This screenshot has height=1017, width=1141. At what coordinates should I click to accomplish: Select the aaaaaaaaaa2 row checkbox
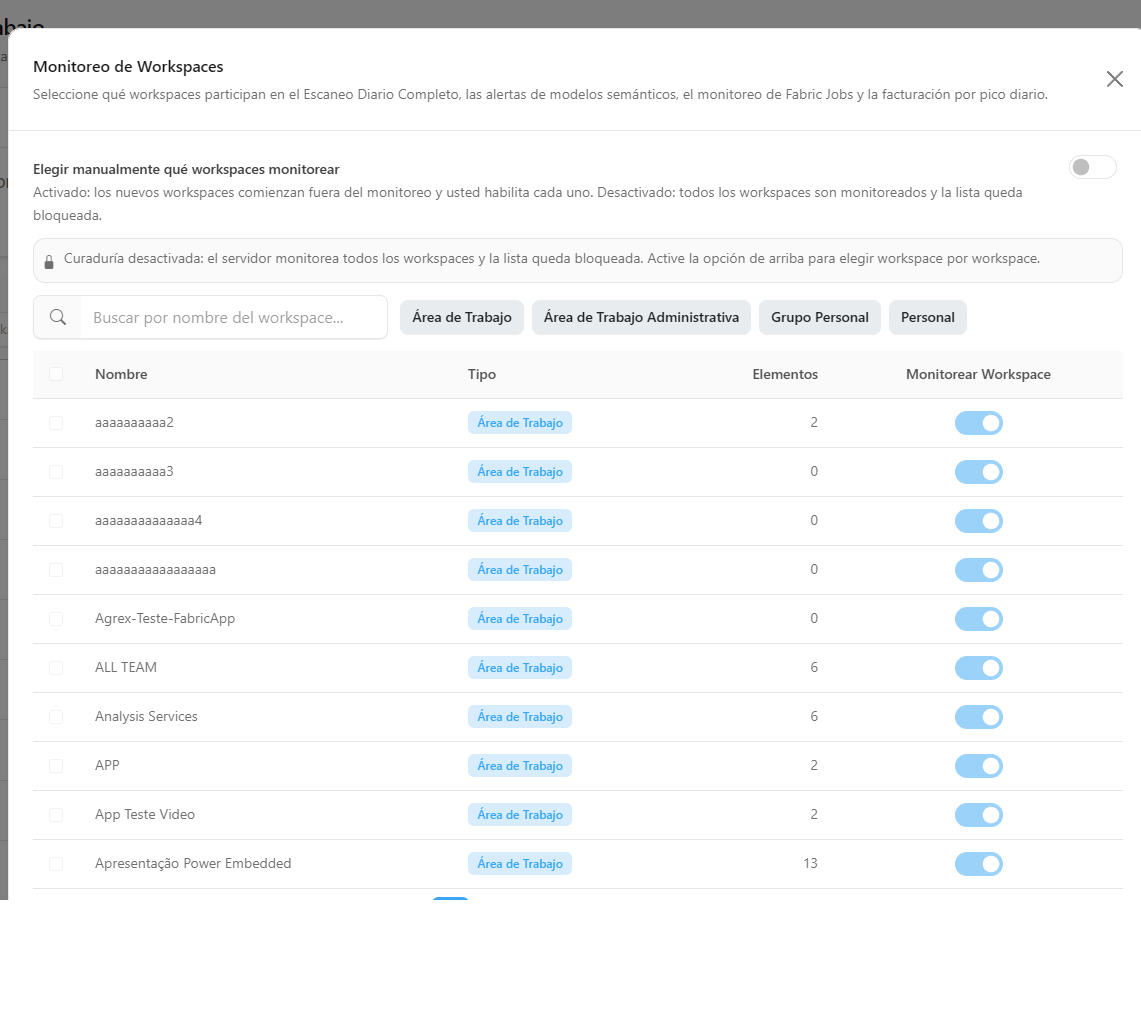point(56,423)
